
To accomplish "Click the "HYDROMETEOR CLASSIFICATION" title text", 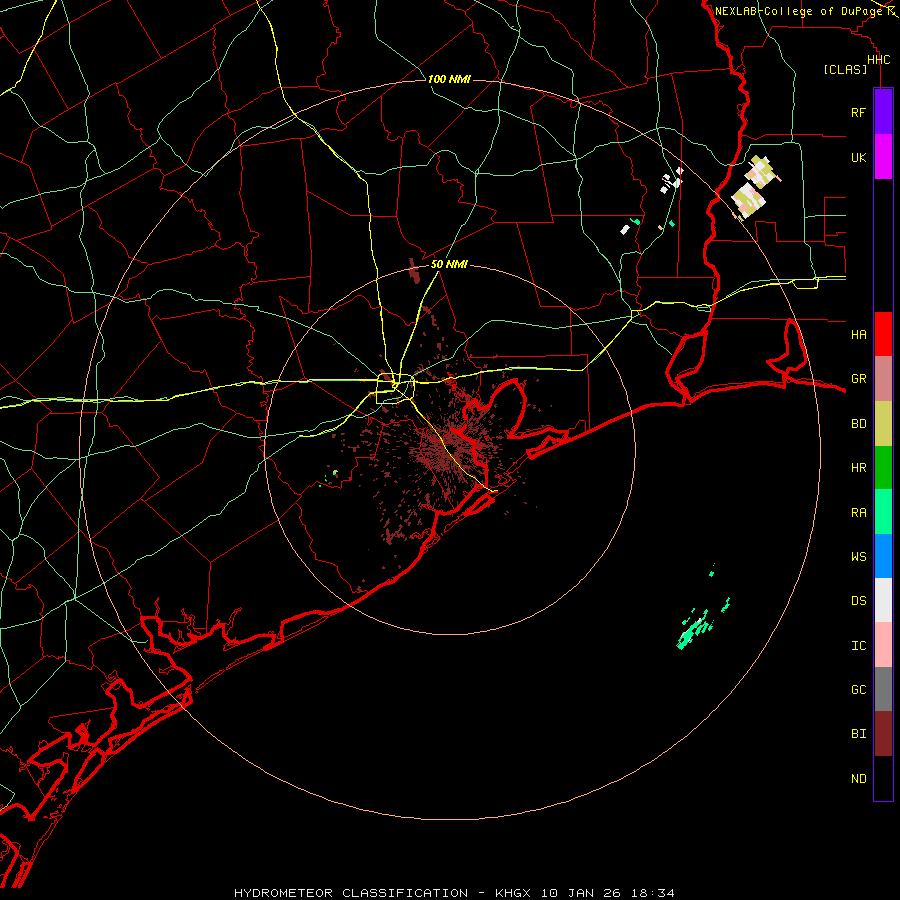I will [351, 893].
